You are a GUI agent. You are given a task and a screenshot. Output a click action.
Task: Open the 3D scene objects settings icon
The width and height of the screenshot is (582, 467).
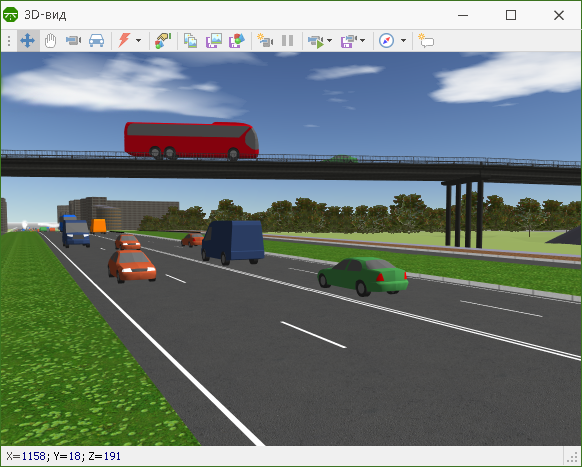coord(163,40)
